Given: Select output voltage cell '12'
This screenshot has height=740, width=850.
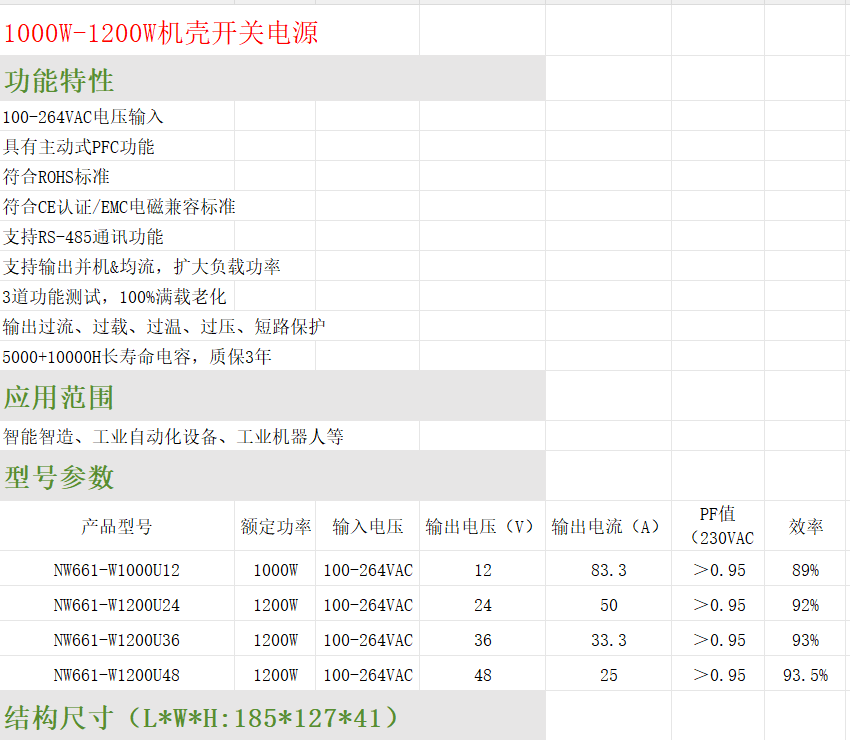Looking at the screenshot, I should click(x=482, y=570).
